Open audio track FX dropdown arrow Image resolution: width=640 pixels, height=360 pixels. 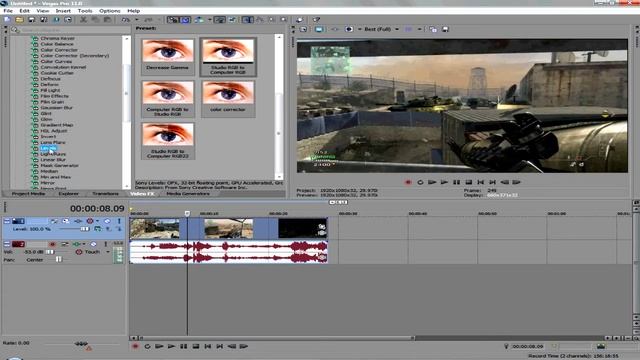coord(84,244)
